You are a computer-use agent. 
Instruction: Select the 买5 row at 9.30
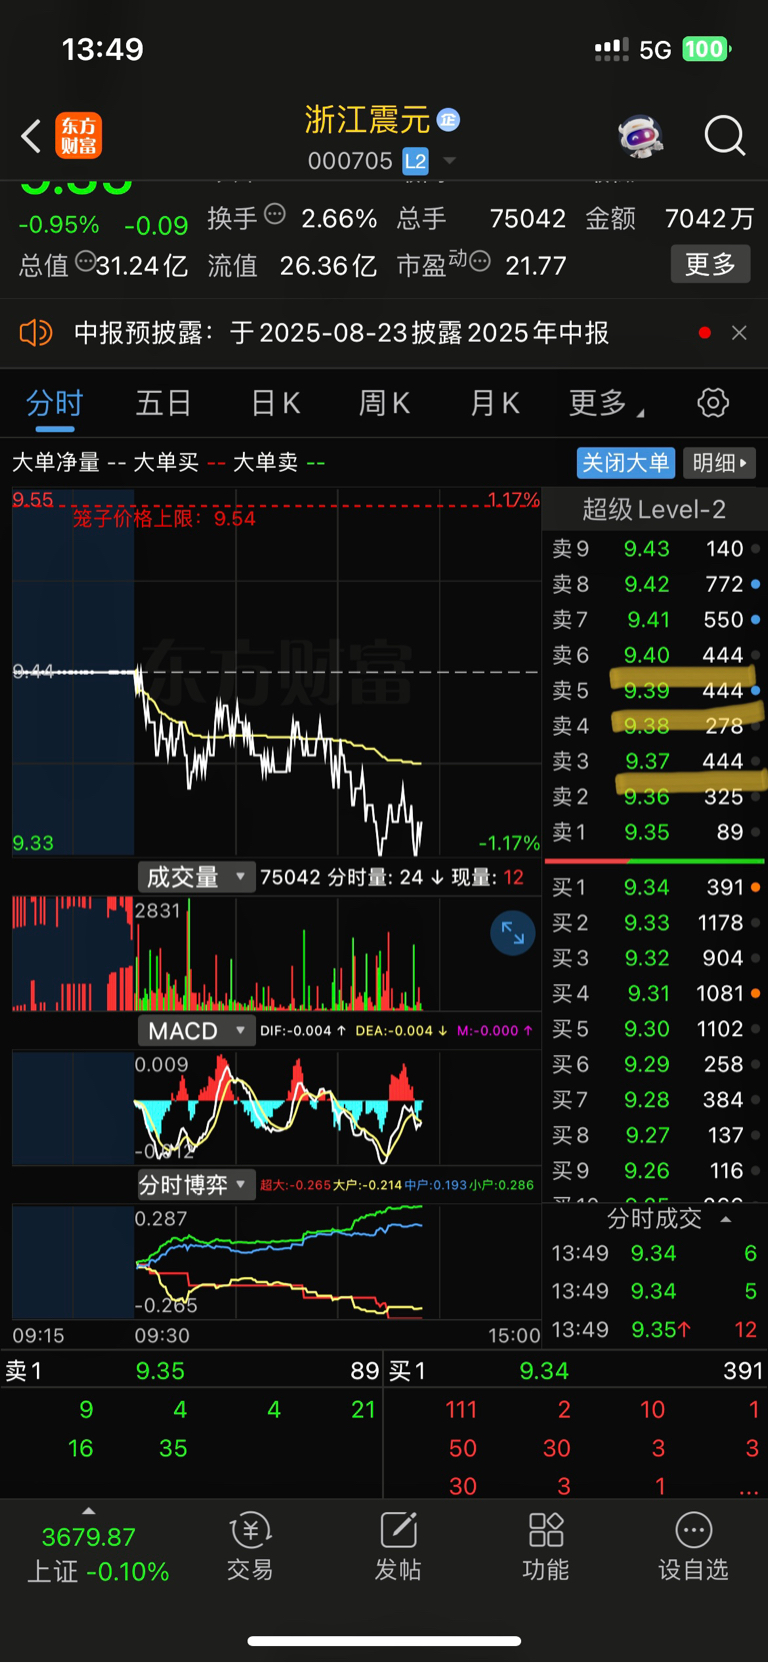(655, 1030)
